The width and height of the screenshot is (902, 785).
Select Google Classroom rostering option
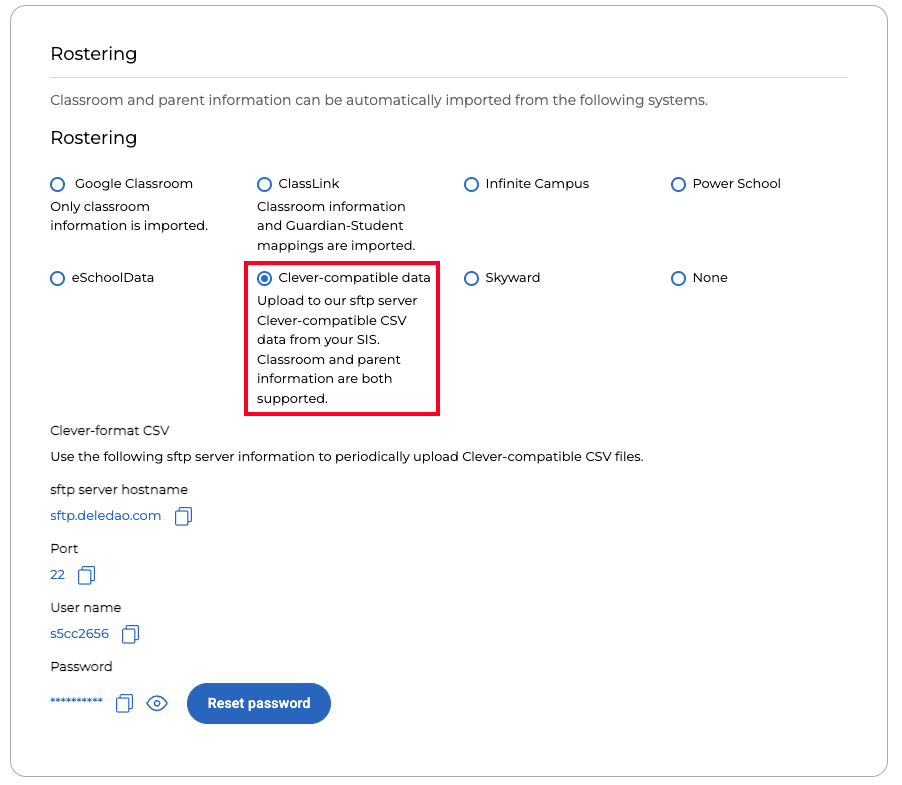point(58,185)
